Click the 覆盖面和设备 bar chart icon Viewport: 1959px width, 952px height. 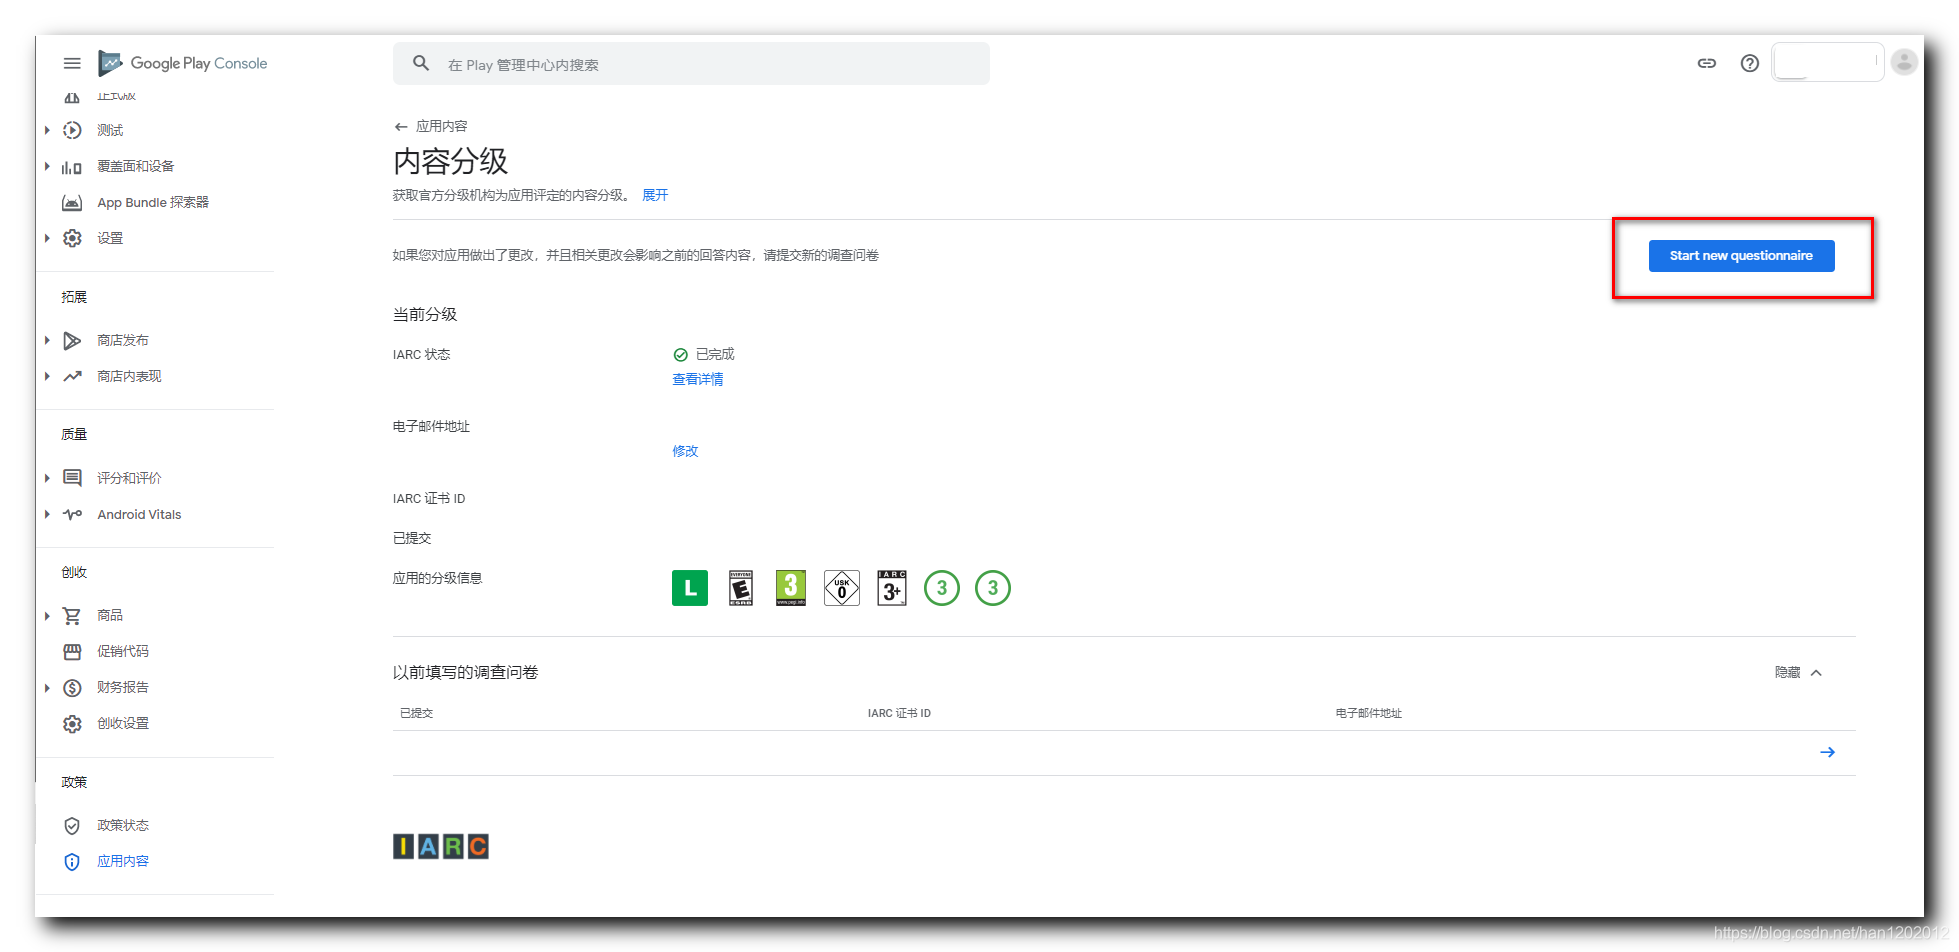pos(72,167)
